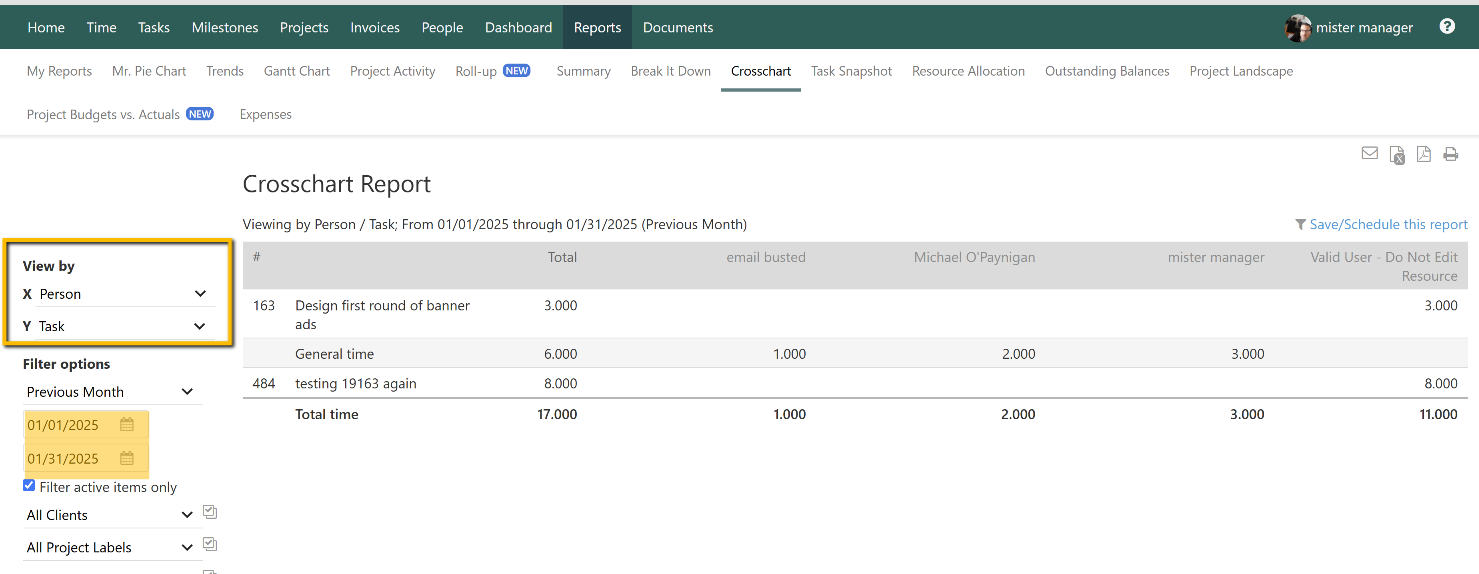Uncheck Filter active items only checkbox
The height and width of the screenshot is (574, 1479).
click(29, 486)
